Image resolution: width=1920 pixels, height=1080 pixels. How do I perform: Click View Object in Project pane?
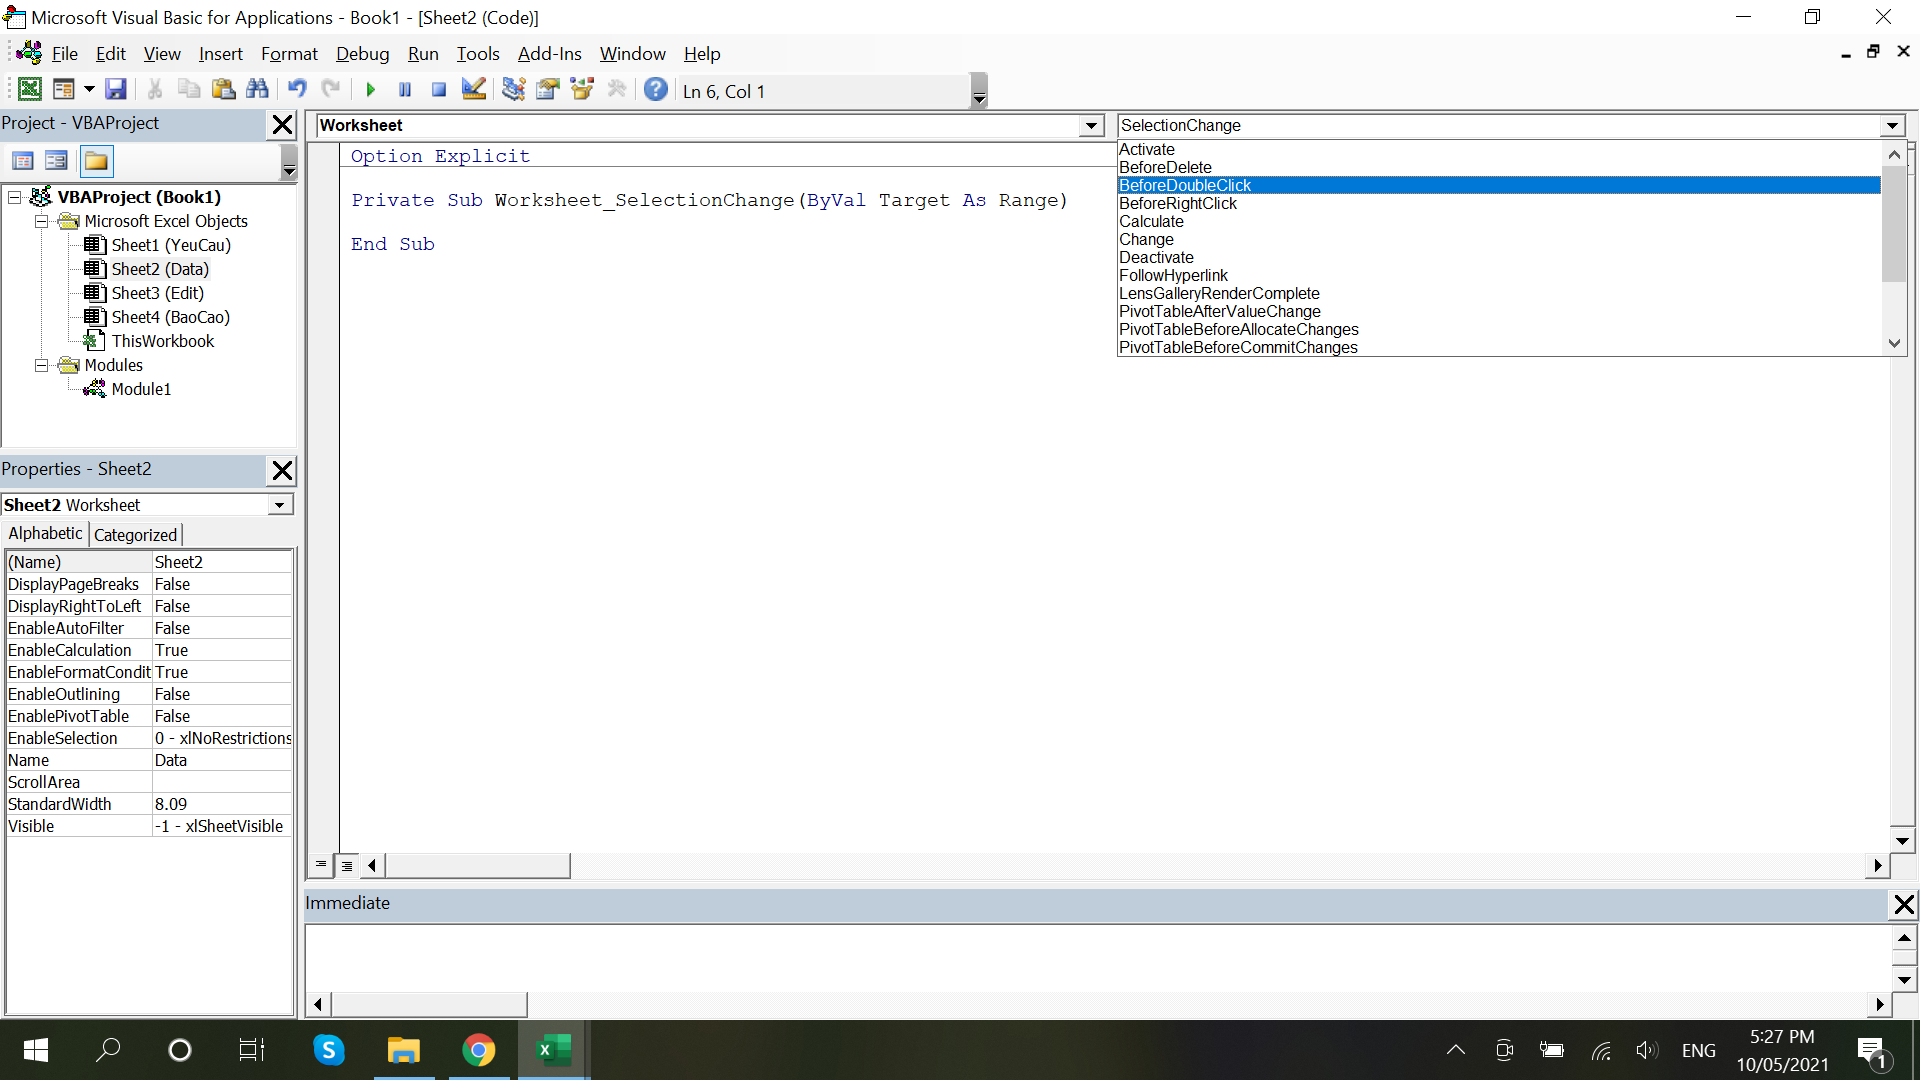coord(57,161)
